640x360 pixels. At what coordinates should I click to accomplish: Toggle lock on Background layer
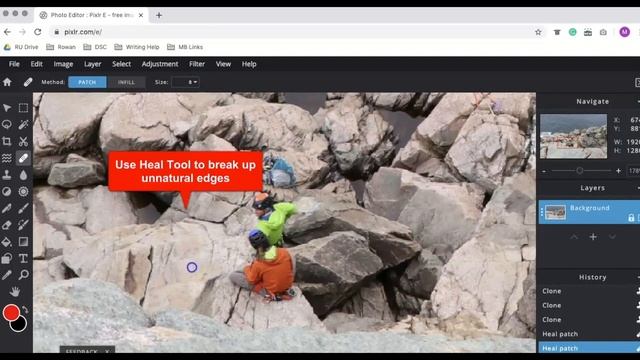pos(631,218)
